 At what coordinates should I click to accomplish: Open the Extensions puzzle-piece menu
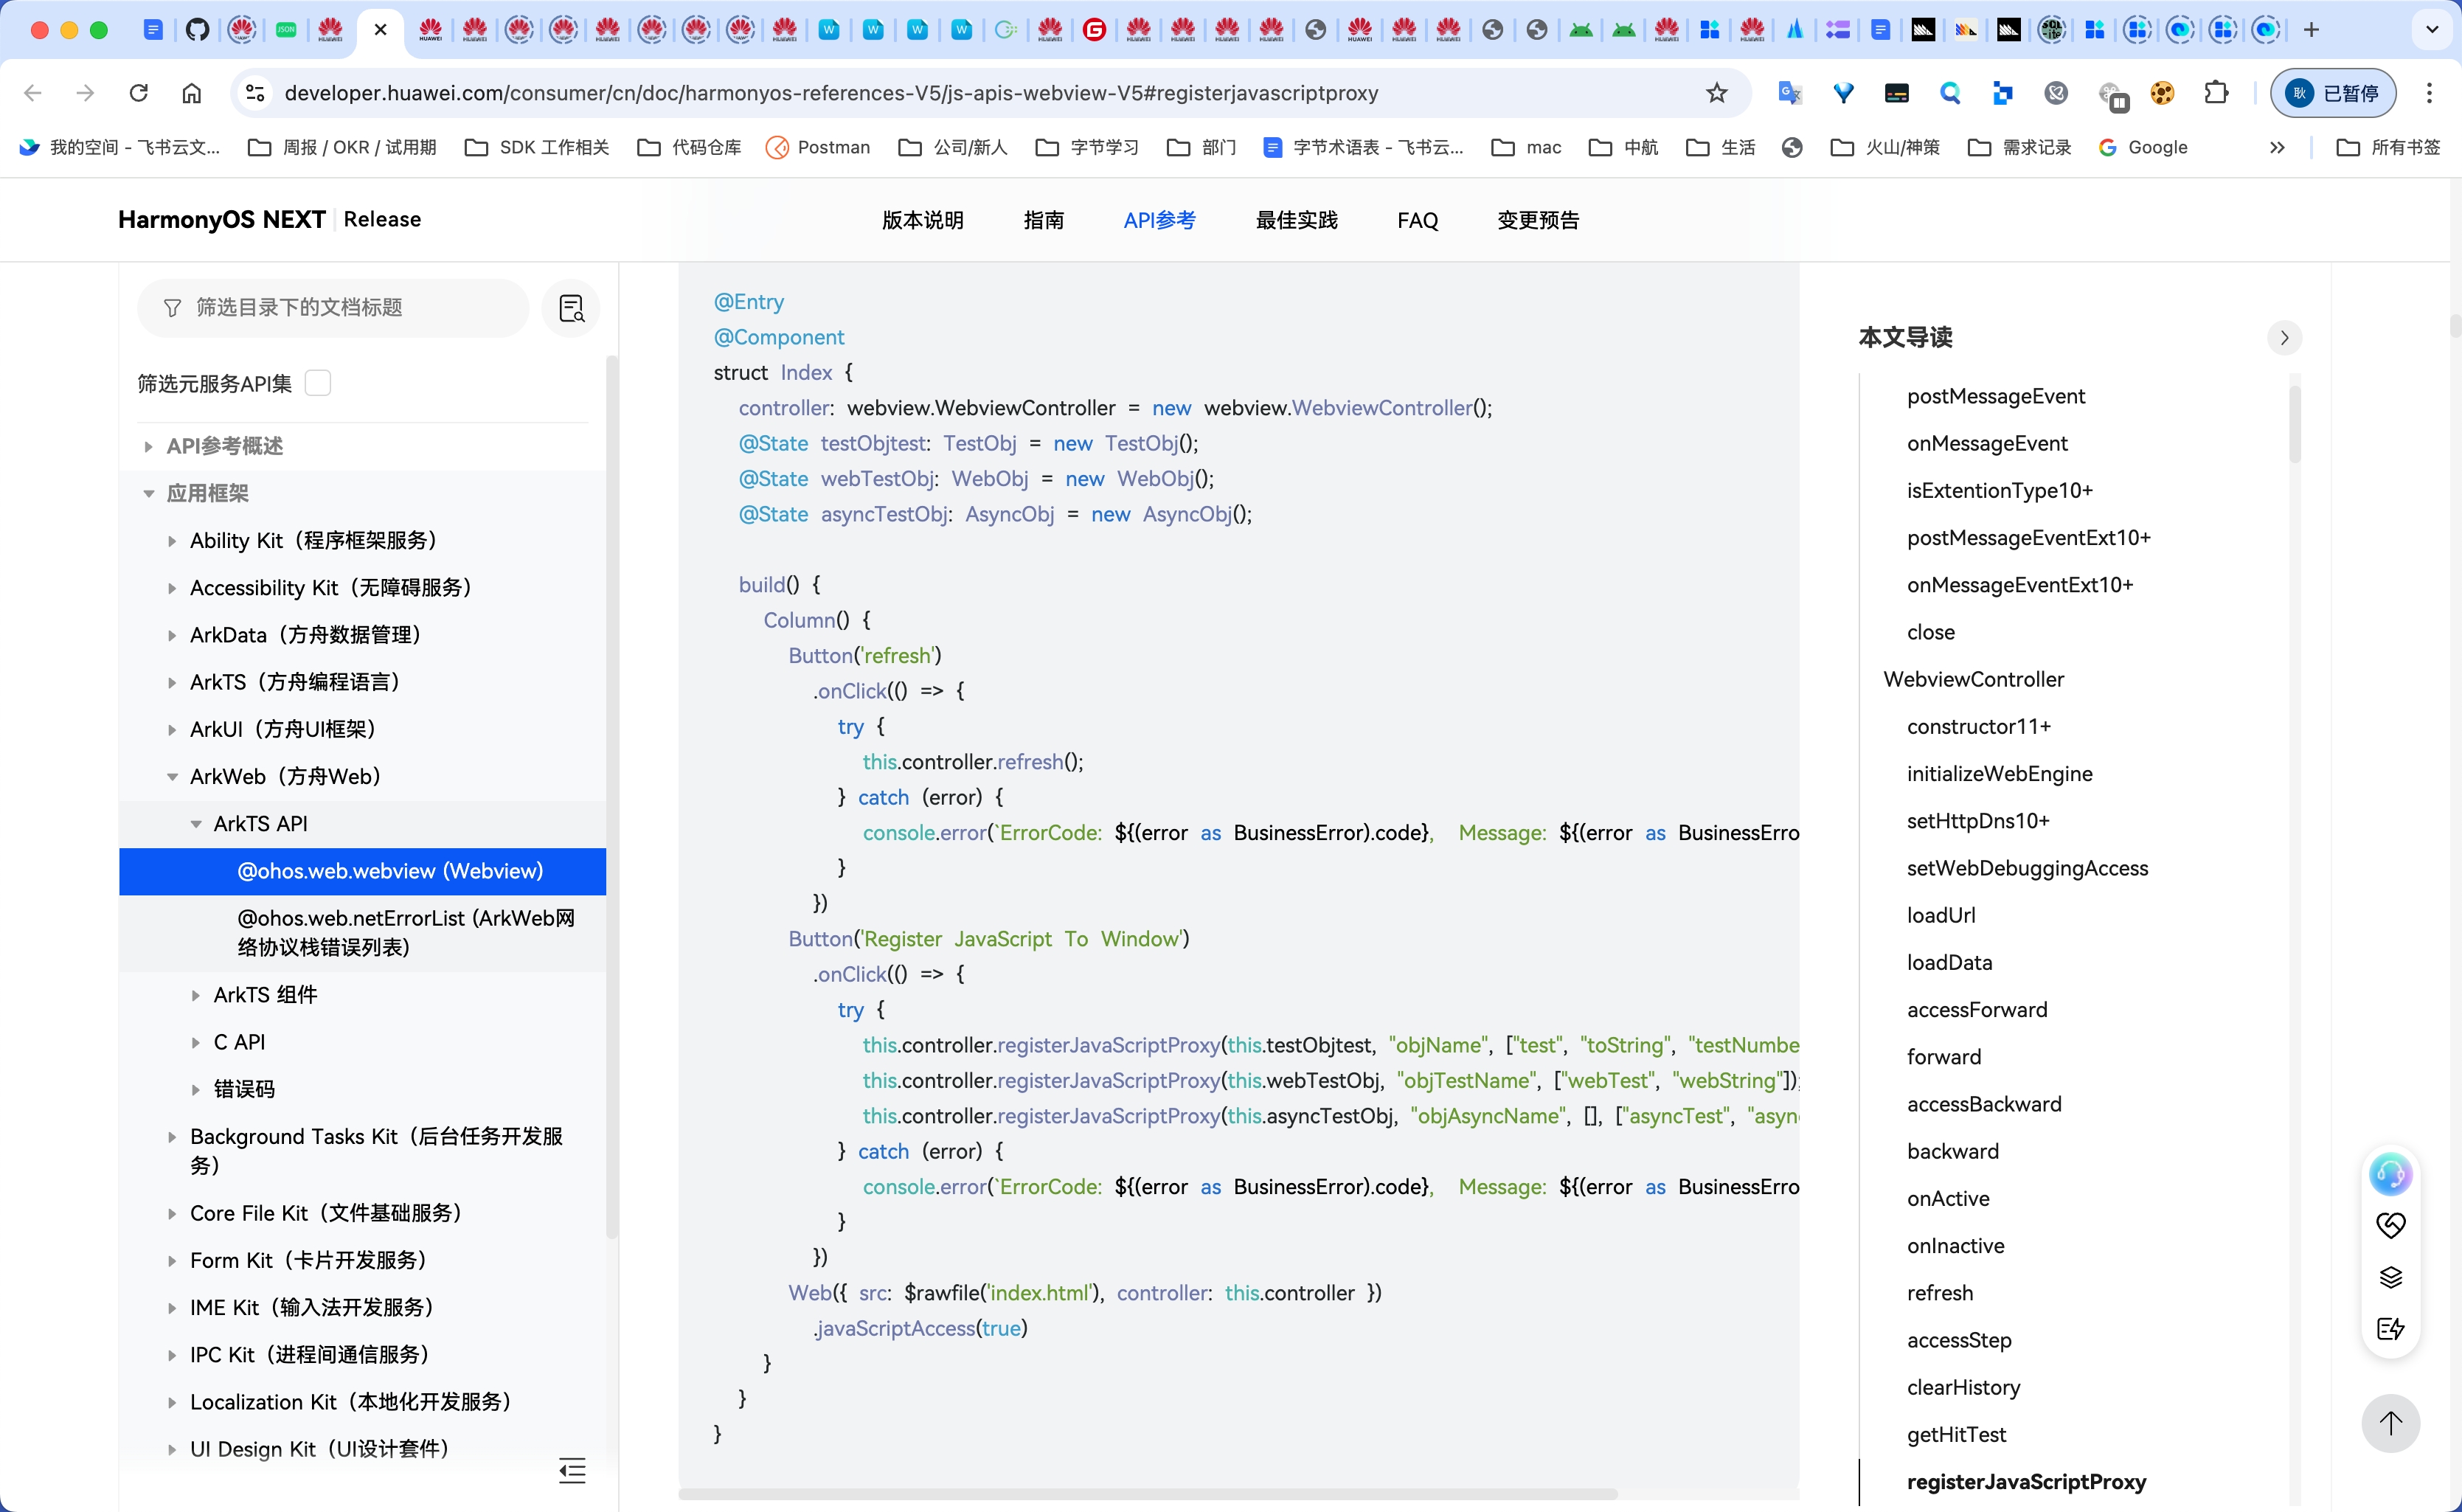2216,93
